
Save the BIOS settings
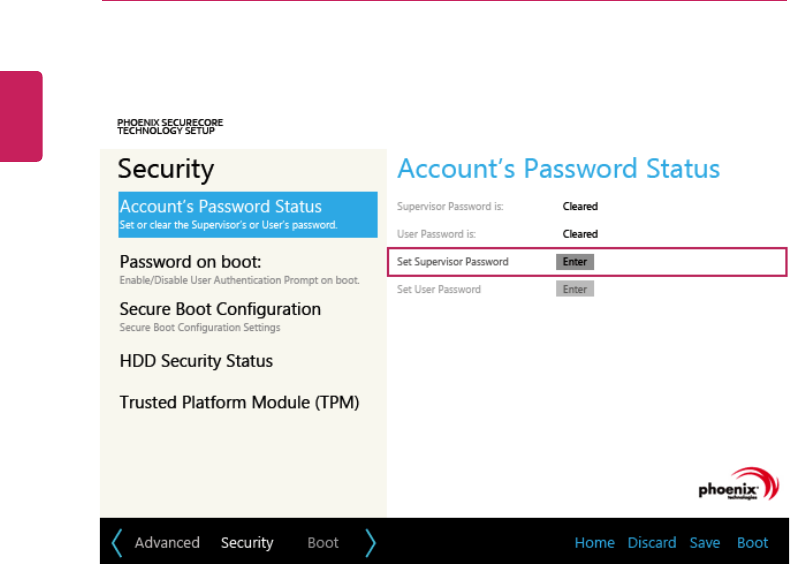705,543
